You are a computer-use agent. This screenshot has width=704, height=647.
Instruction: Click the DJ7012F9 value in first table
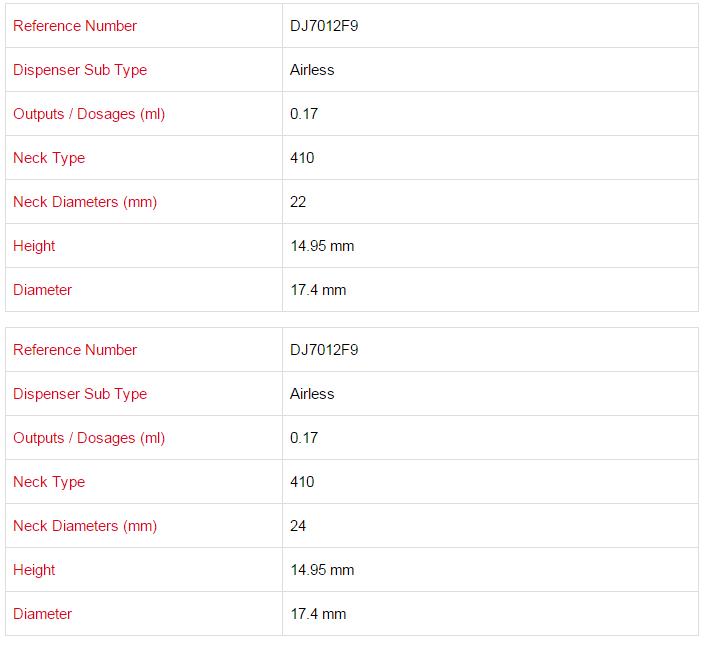[324, 26]
